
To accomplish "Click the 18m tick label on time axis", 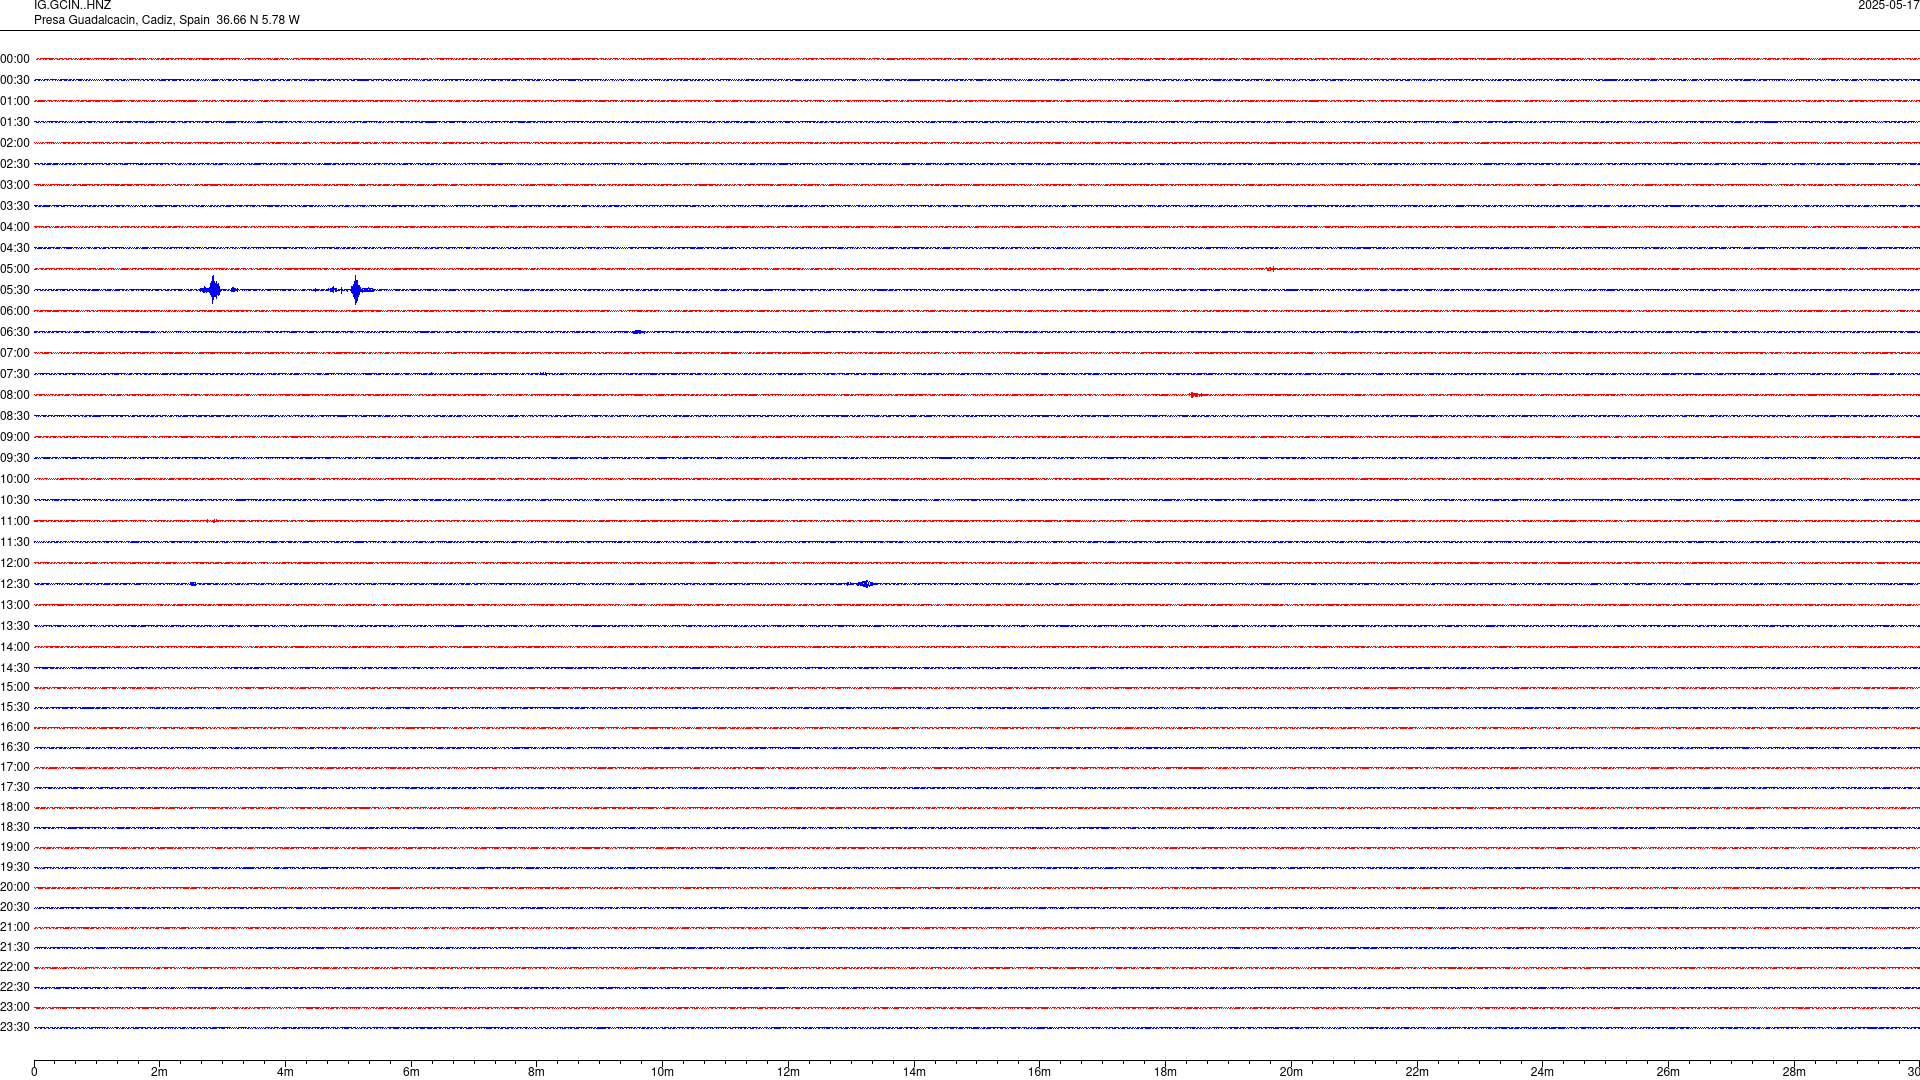I will click(1165, 1072).
